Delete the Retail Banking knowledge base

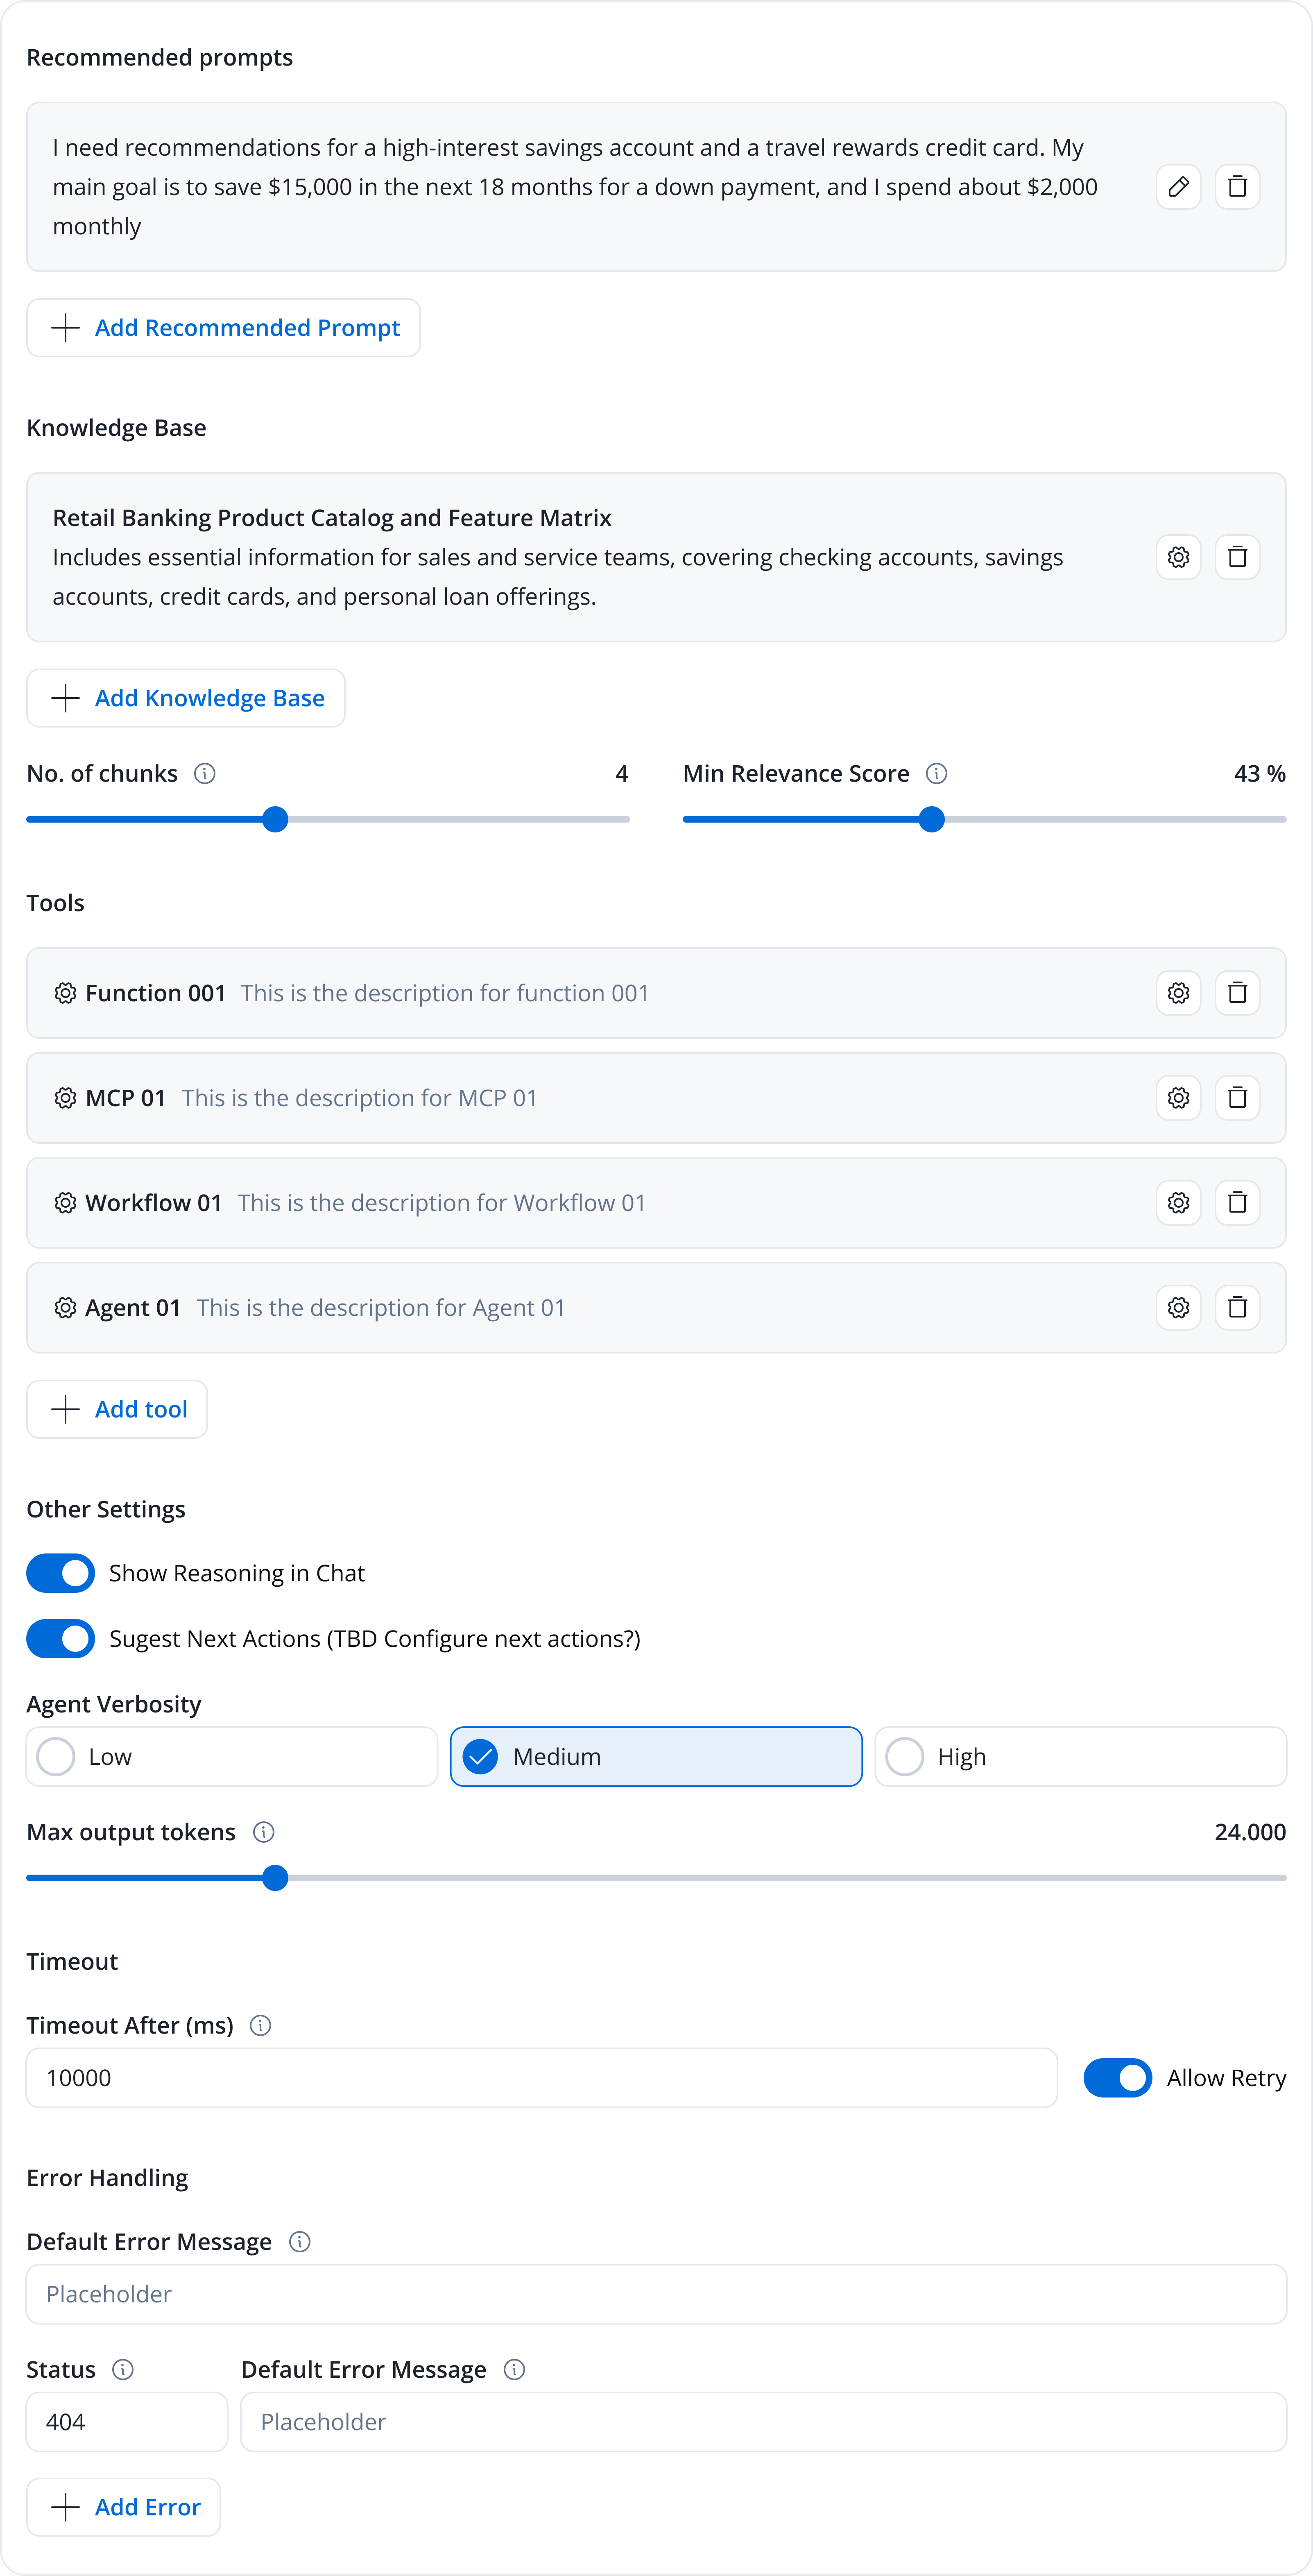[1237, 557]
